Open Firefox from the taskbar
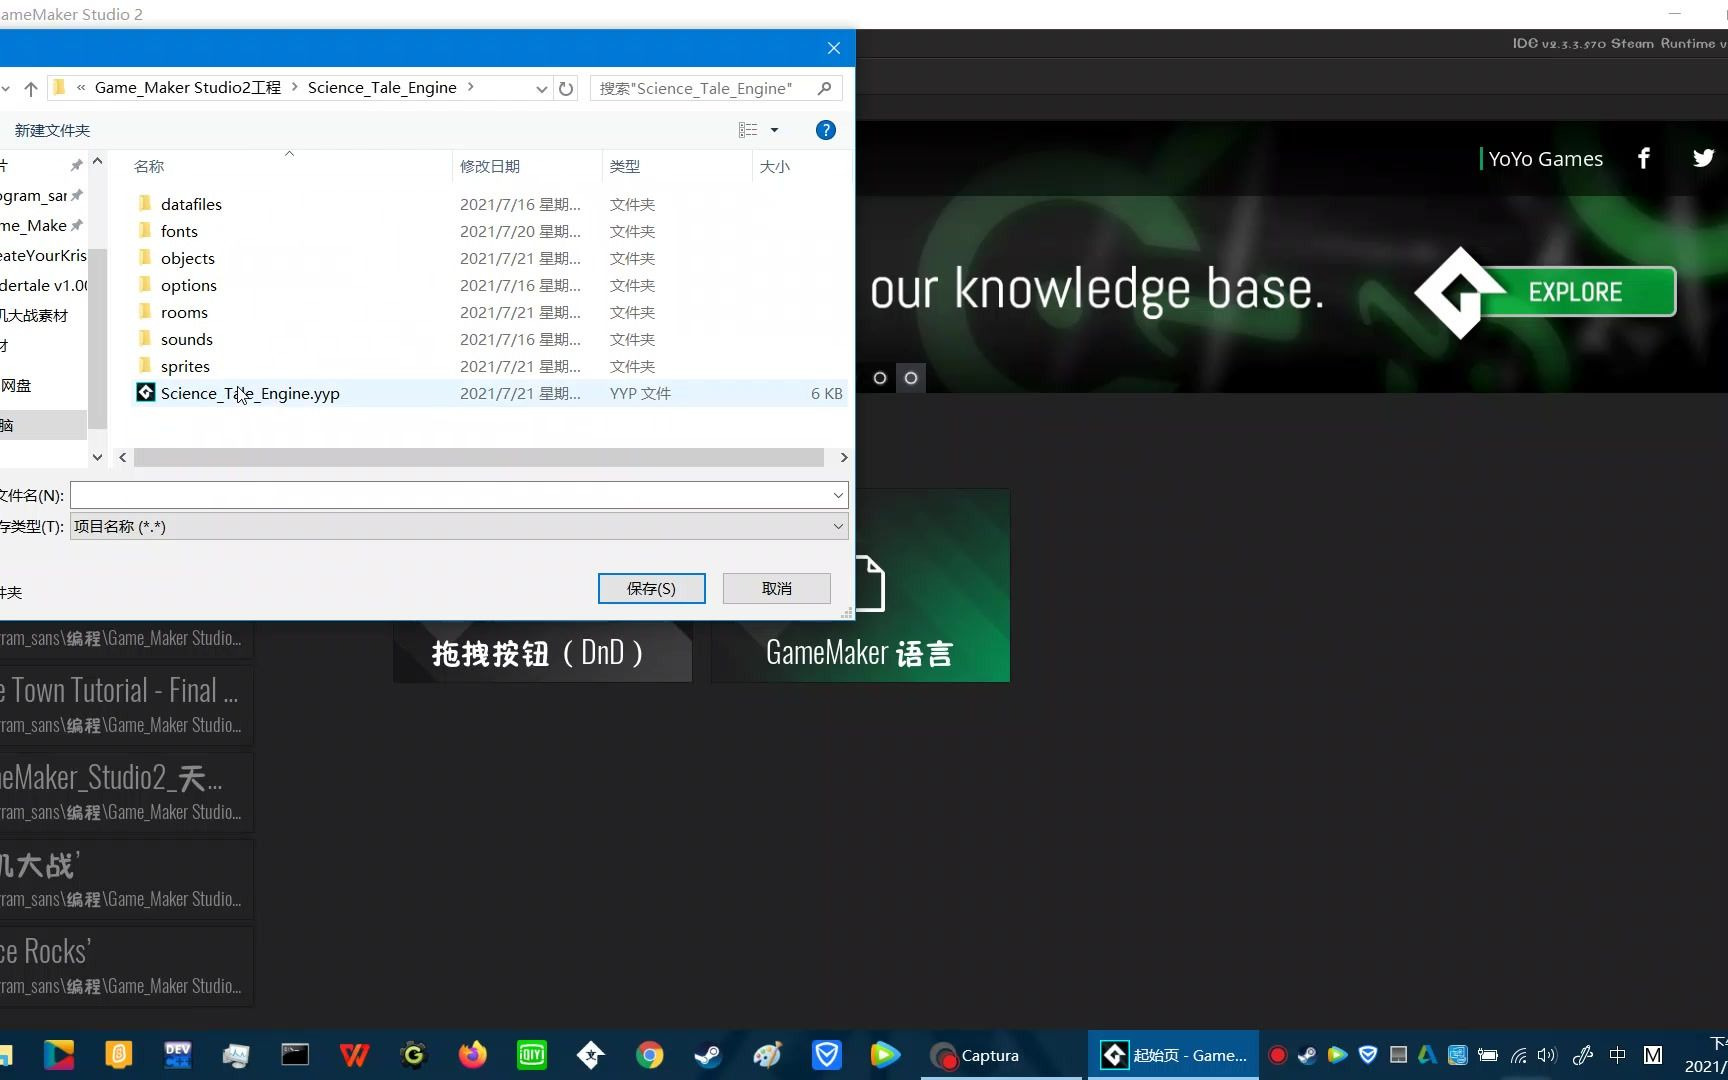Viewport: 1728px width, 1080px height. click(x=472, y=1055)
